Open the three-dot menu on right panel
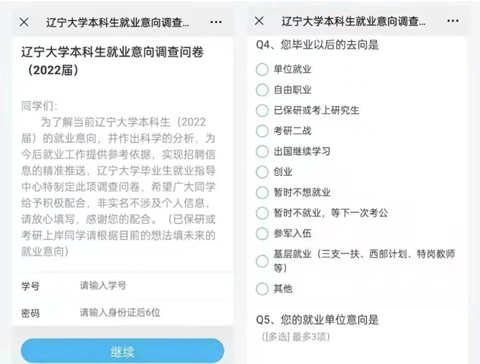 pyautogui.click(x=453, y=21)
